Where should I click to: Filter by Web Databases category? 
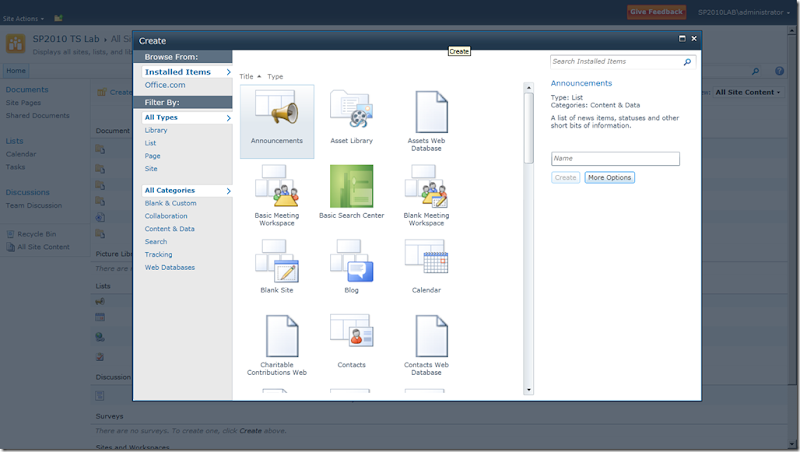(x=169, y=267)
